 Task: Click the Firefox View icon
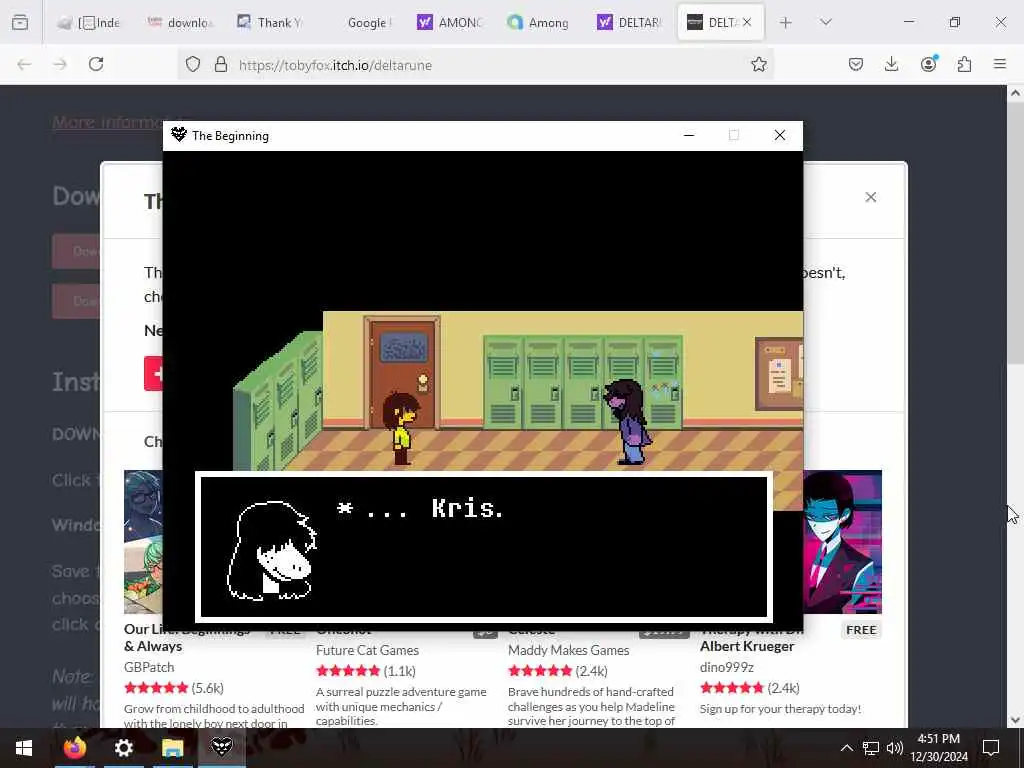20,22
